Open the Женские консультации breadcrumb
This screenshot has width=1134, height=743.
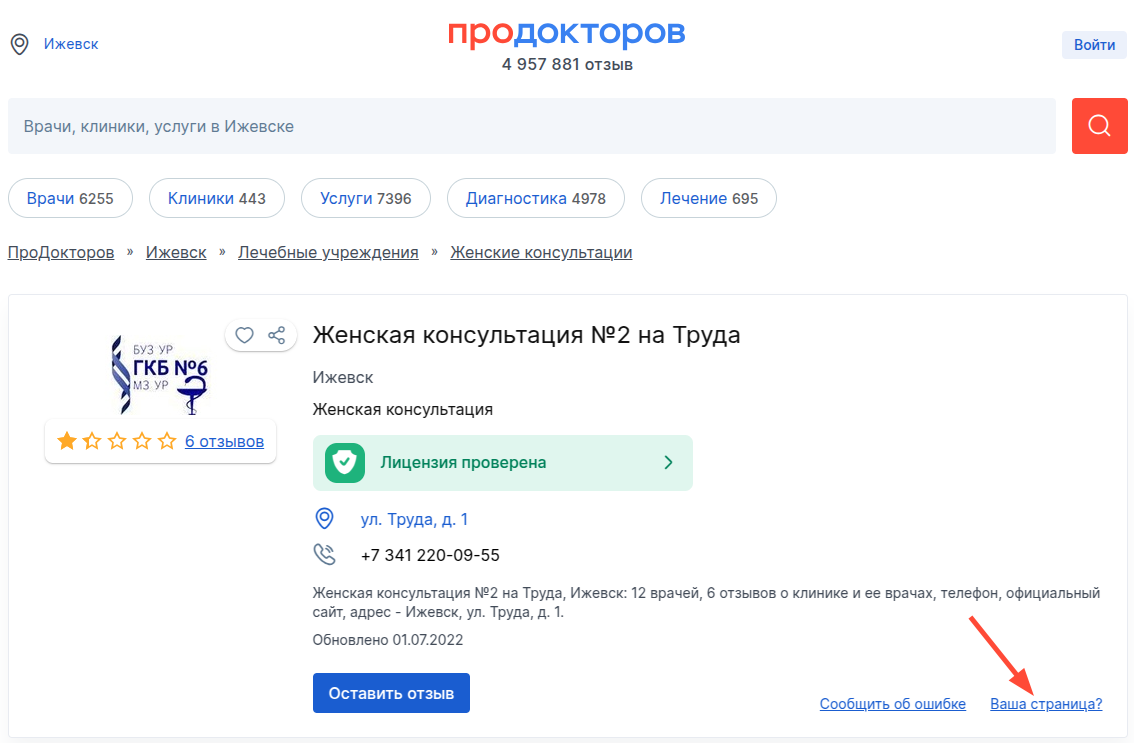(541, 252)
